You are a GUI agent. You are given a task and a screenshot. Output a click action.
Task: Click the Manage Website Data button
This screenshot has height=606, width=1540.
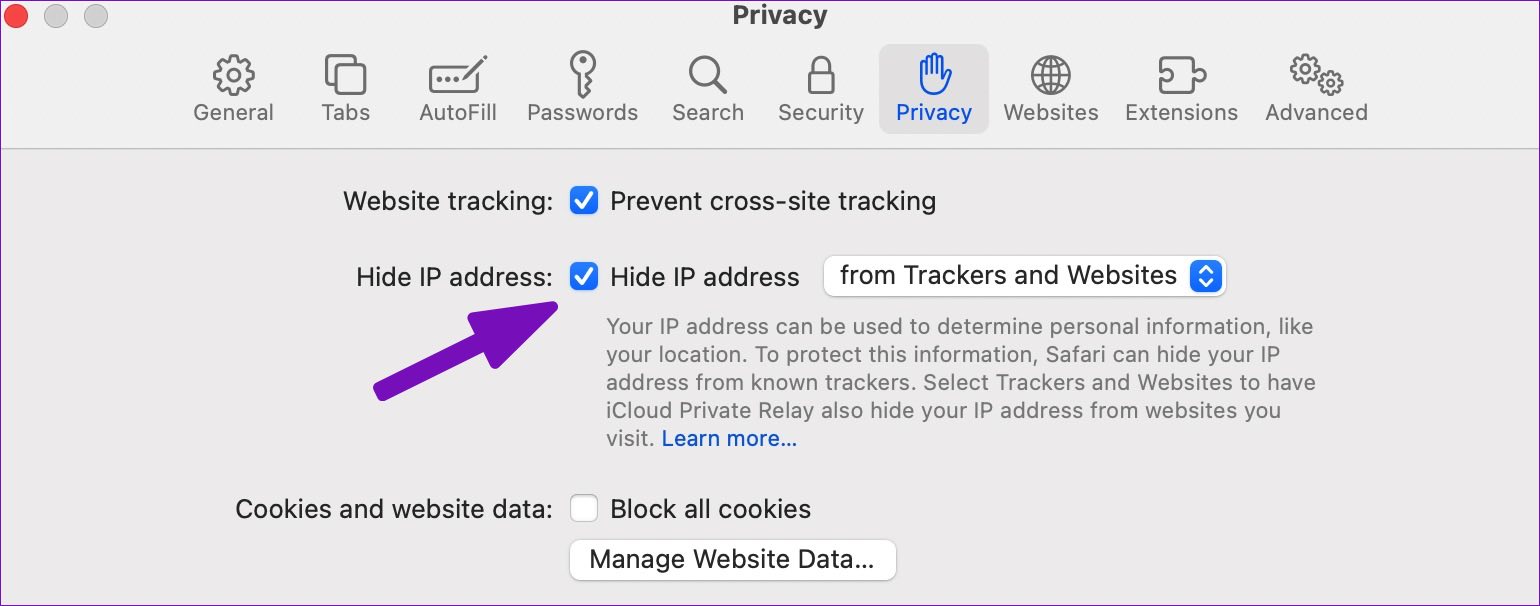click(x=732, y=560)
